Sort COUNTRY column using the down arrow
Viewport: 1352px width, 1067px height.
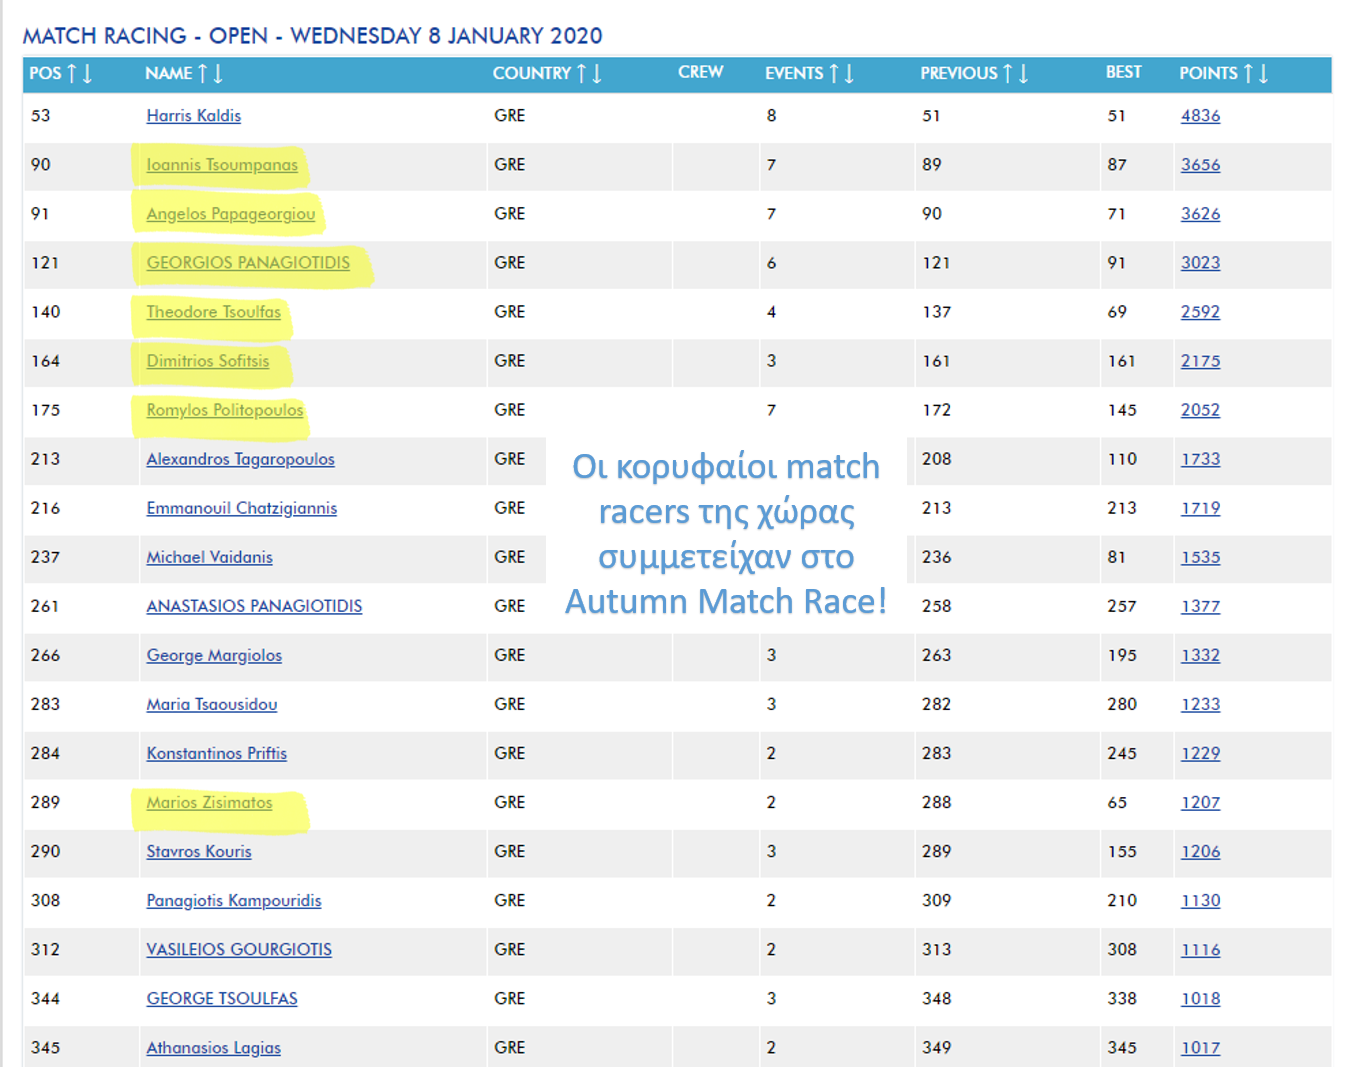point(597,74)
